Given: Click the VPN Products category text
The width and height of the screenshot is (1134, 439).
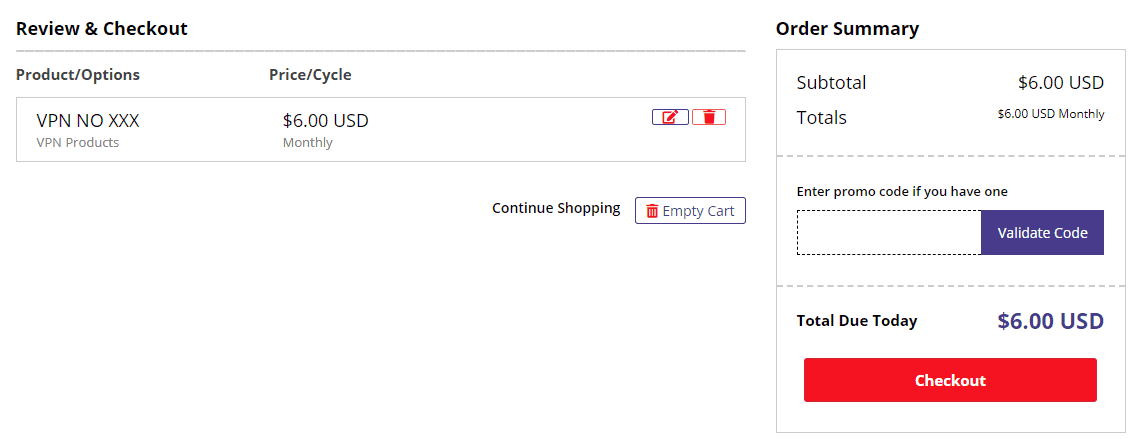Looking at the screenshot, I should [77, 142].
